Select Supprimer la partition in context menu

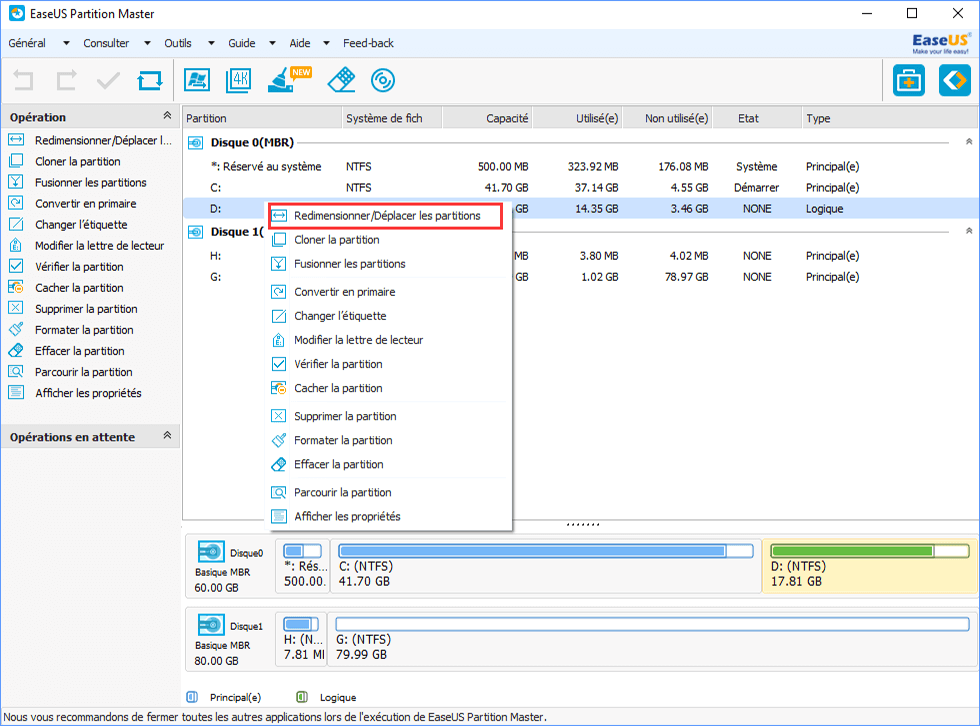click(x=390, y=416)
